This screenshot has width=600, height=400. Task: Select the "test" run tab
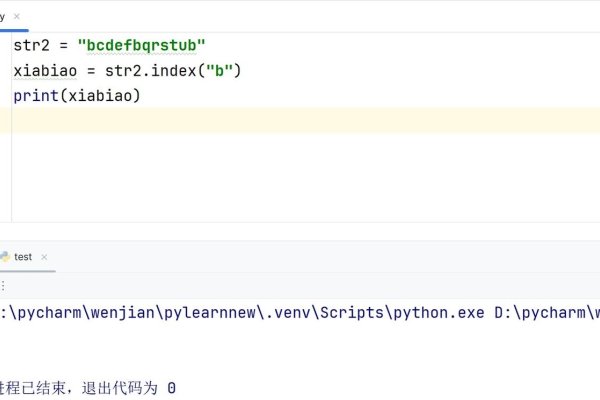pyautogui.click(x=22, y=257)
